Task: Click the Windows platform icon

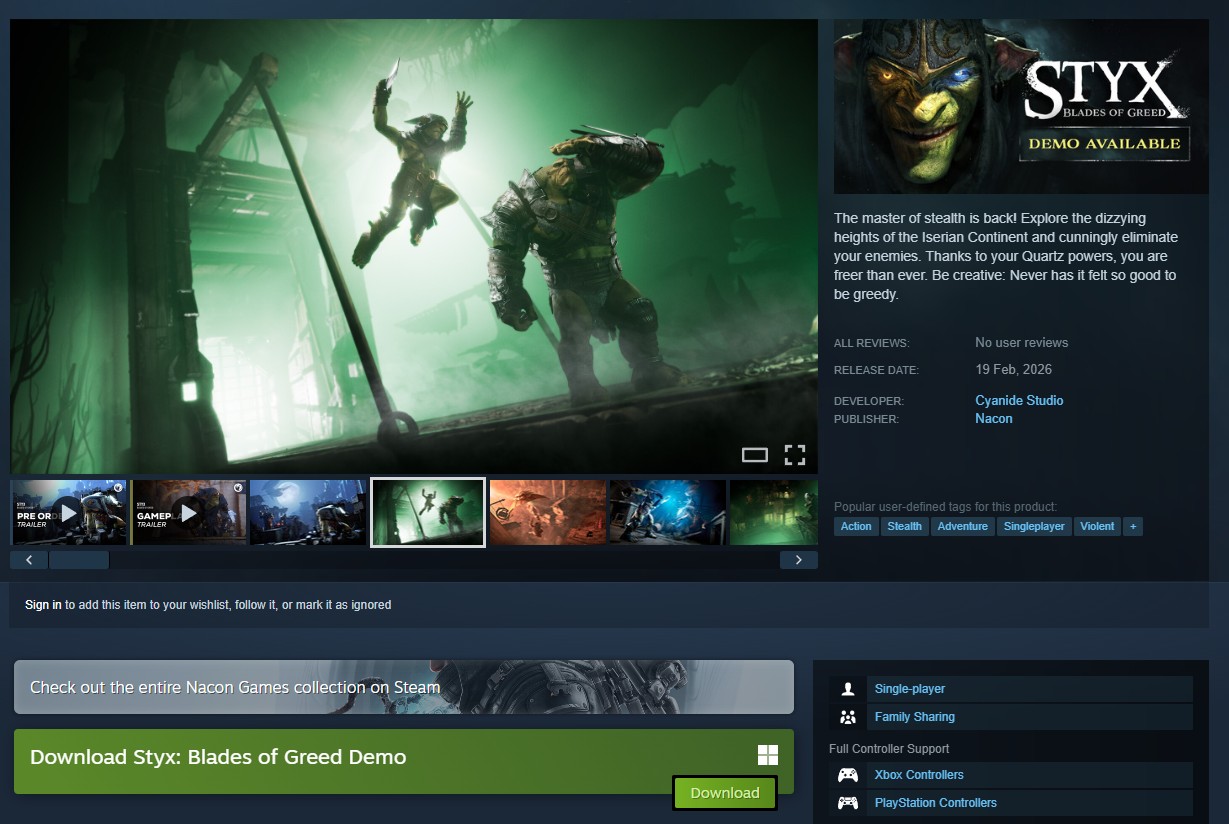Action: click(x=768, y=755)
